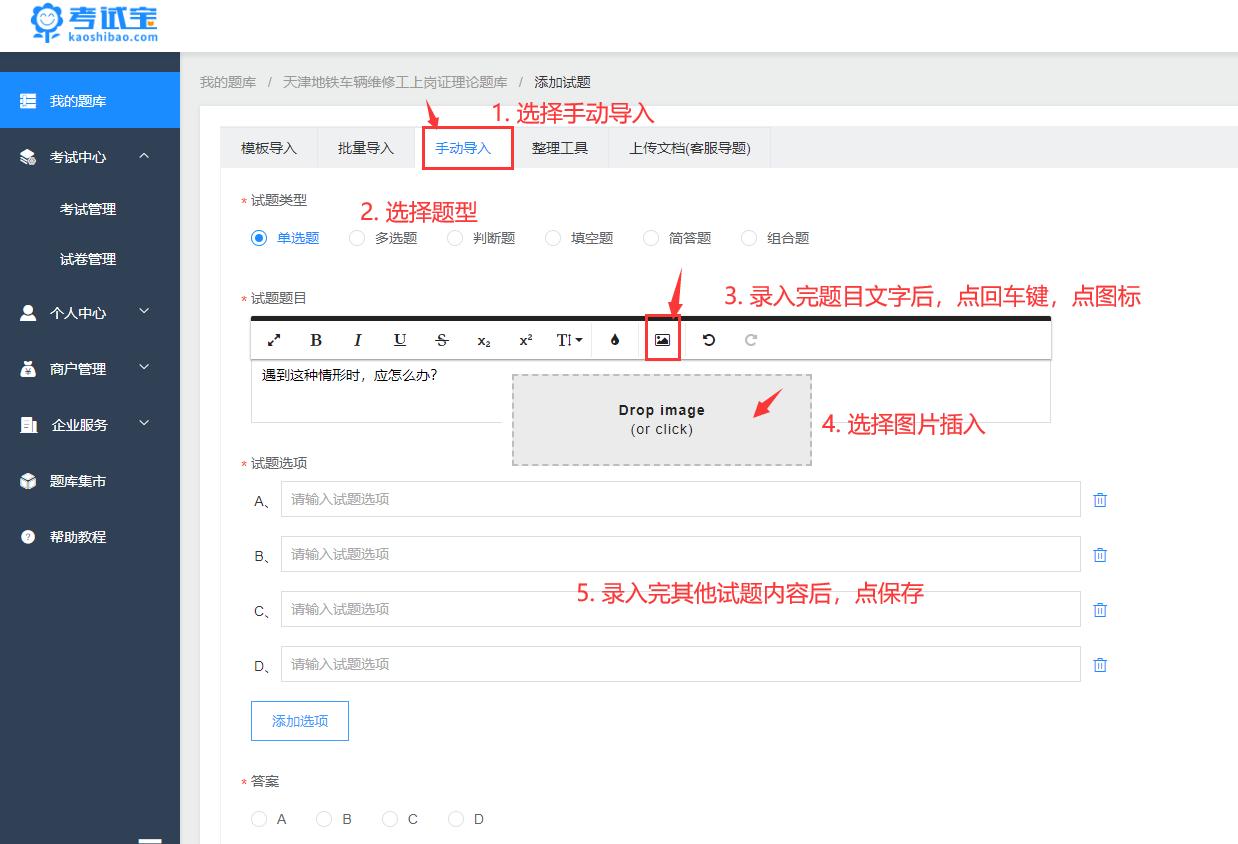The image size is (1238, 844).
Task: Select 多选题 question type radio
Action: 357,238
